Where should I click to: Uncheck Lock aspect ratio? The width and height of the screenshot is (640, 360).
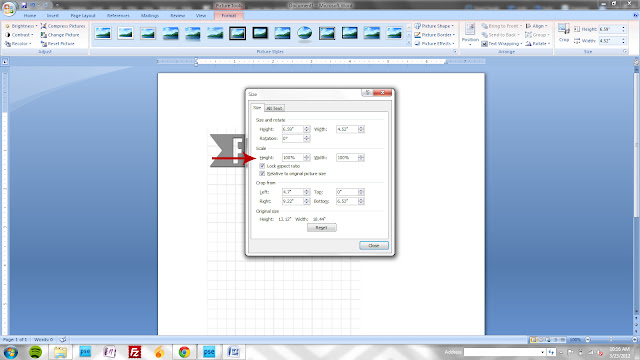point(262,166)
